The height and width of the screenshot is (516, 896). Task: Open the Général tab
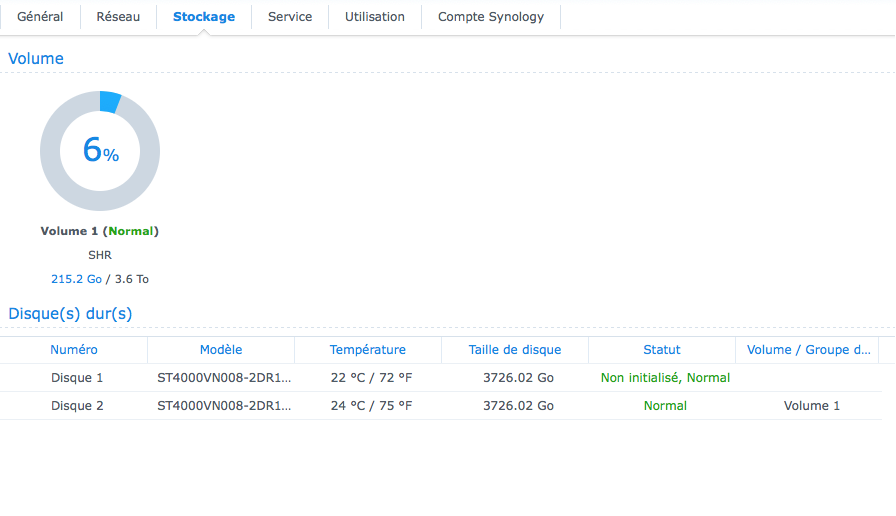pos(40,17)
